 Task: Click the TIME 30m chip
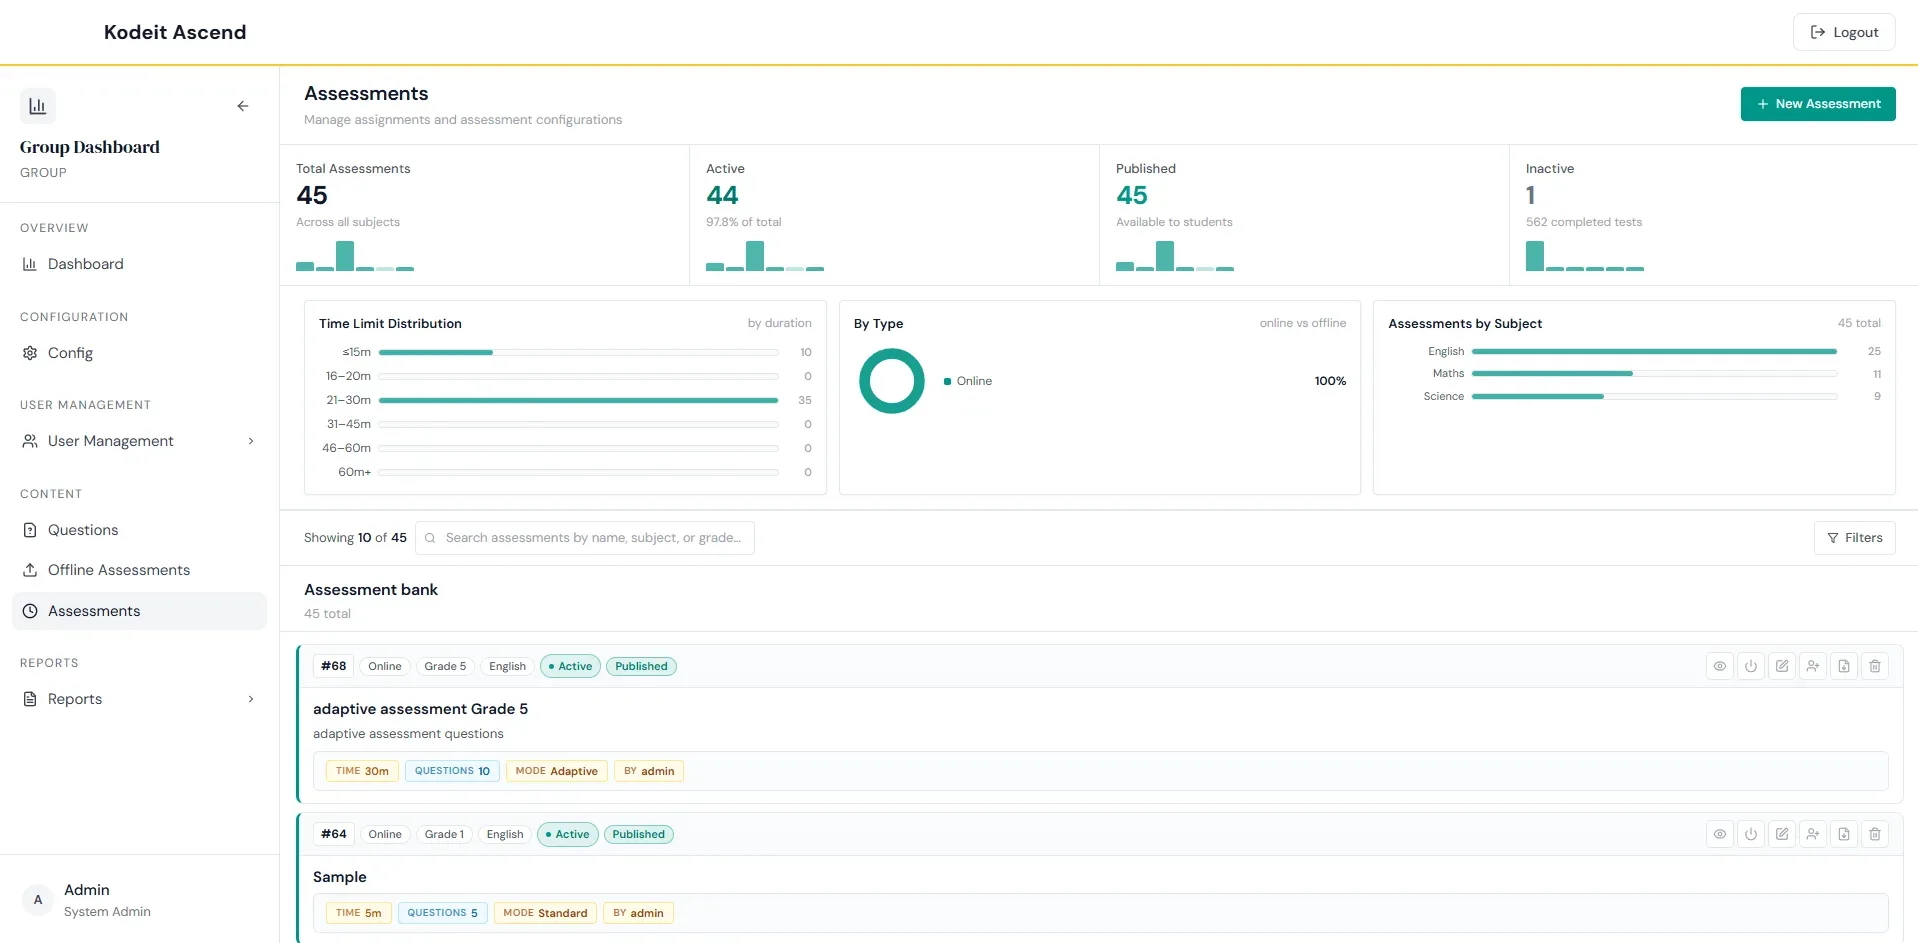point(362,771)
